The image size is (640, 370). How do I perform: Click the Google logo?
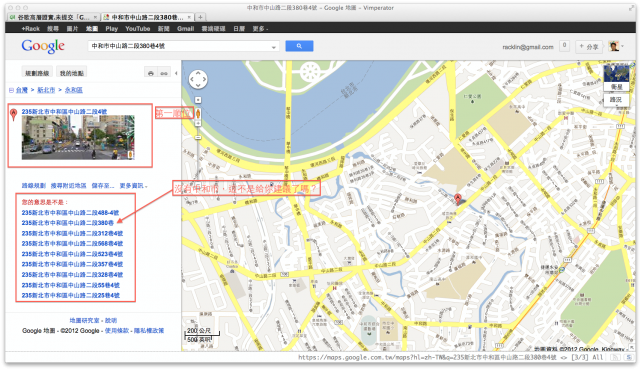click(x=43, y=46)
